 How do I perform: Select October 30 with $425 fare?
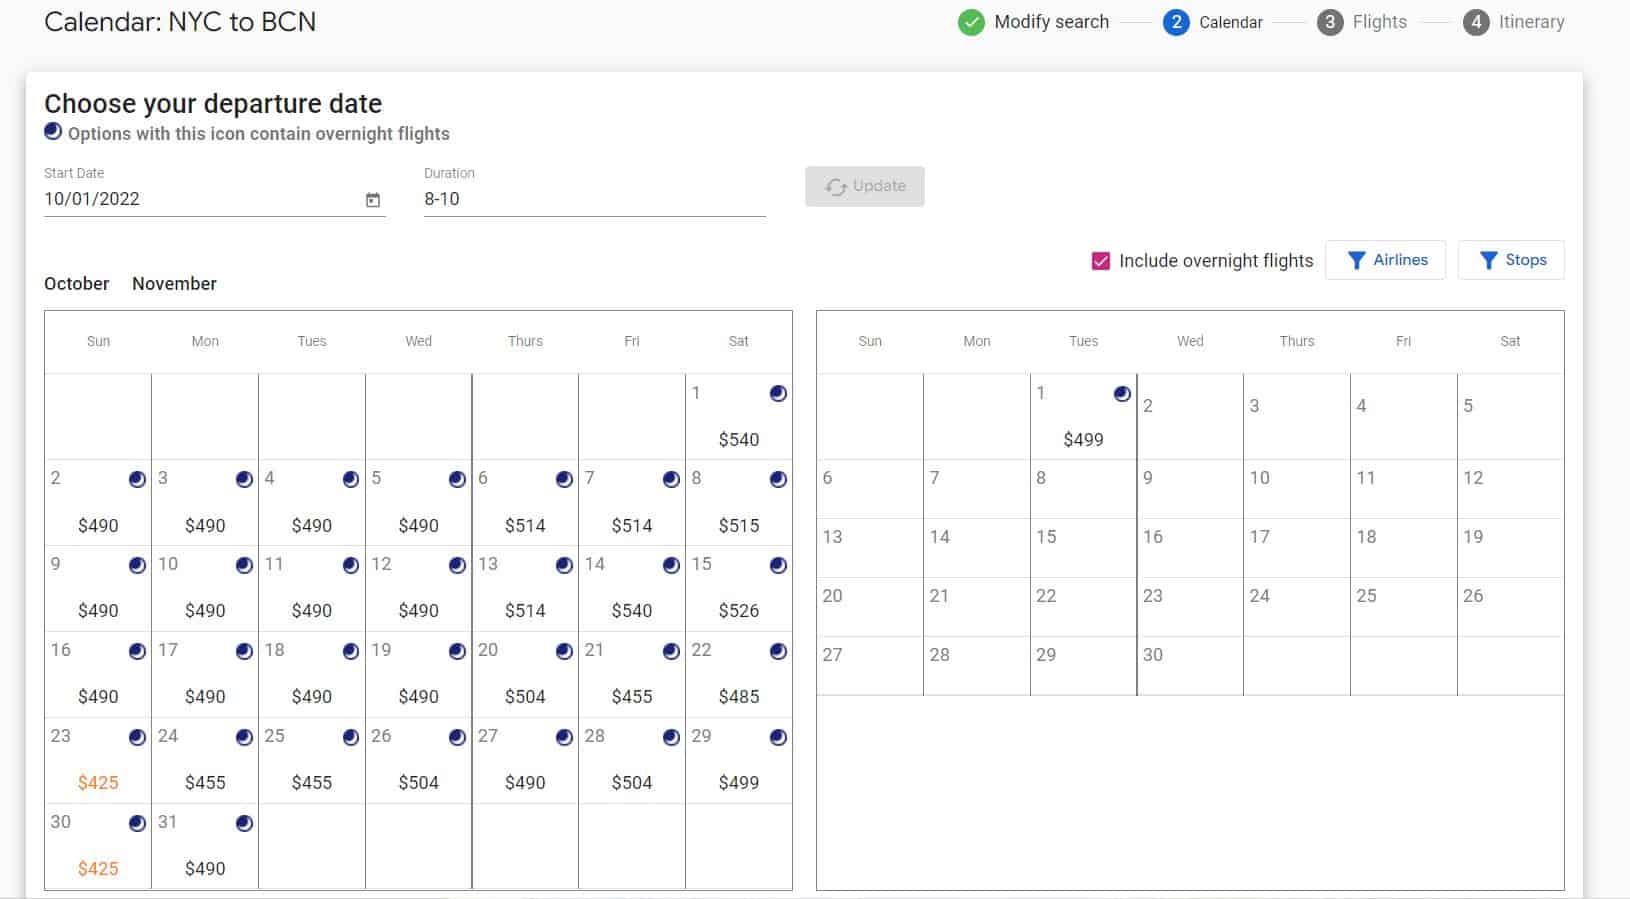point(98,847)
